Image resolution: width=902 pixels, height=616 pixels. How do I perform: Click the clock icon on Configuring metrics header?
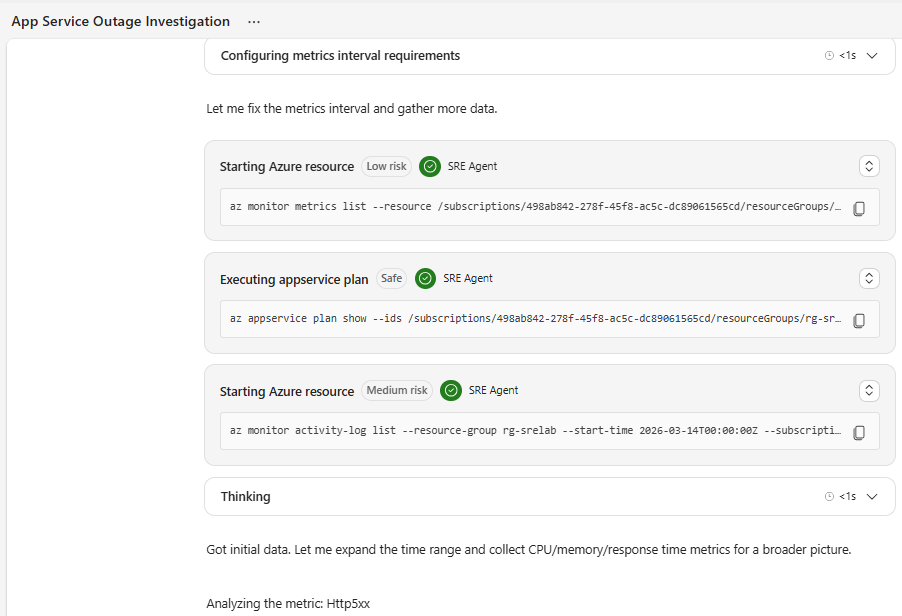829,56
